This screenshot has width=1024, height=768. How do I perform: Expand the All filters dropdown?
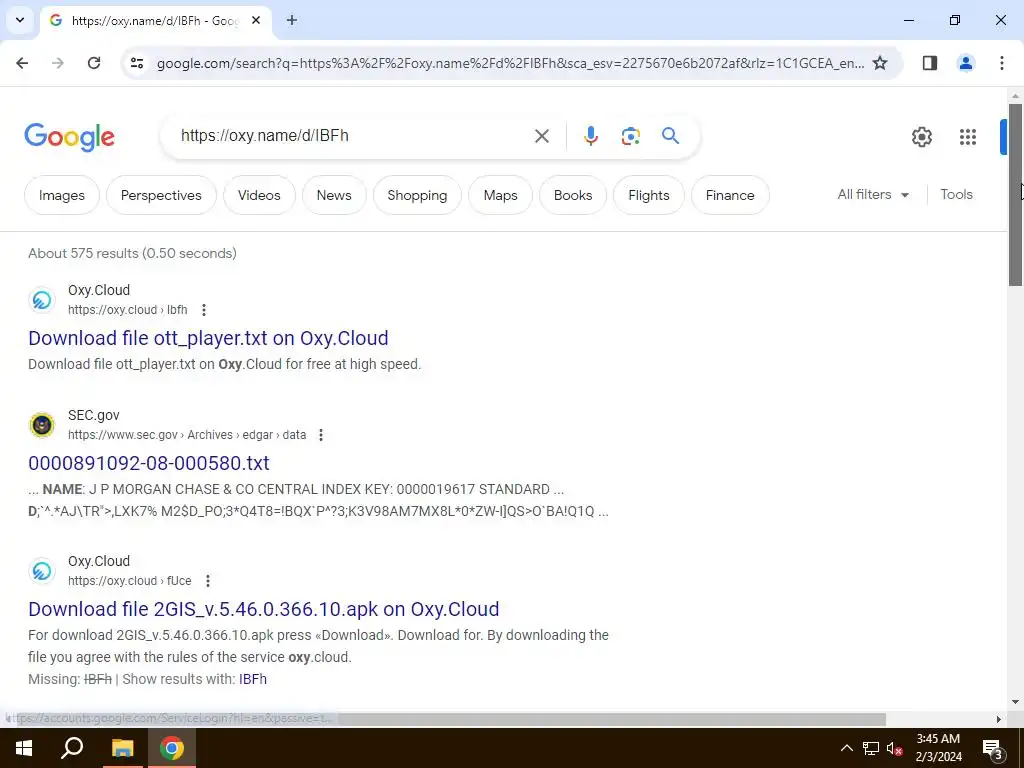point(873,195)
